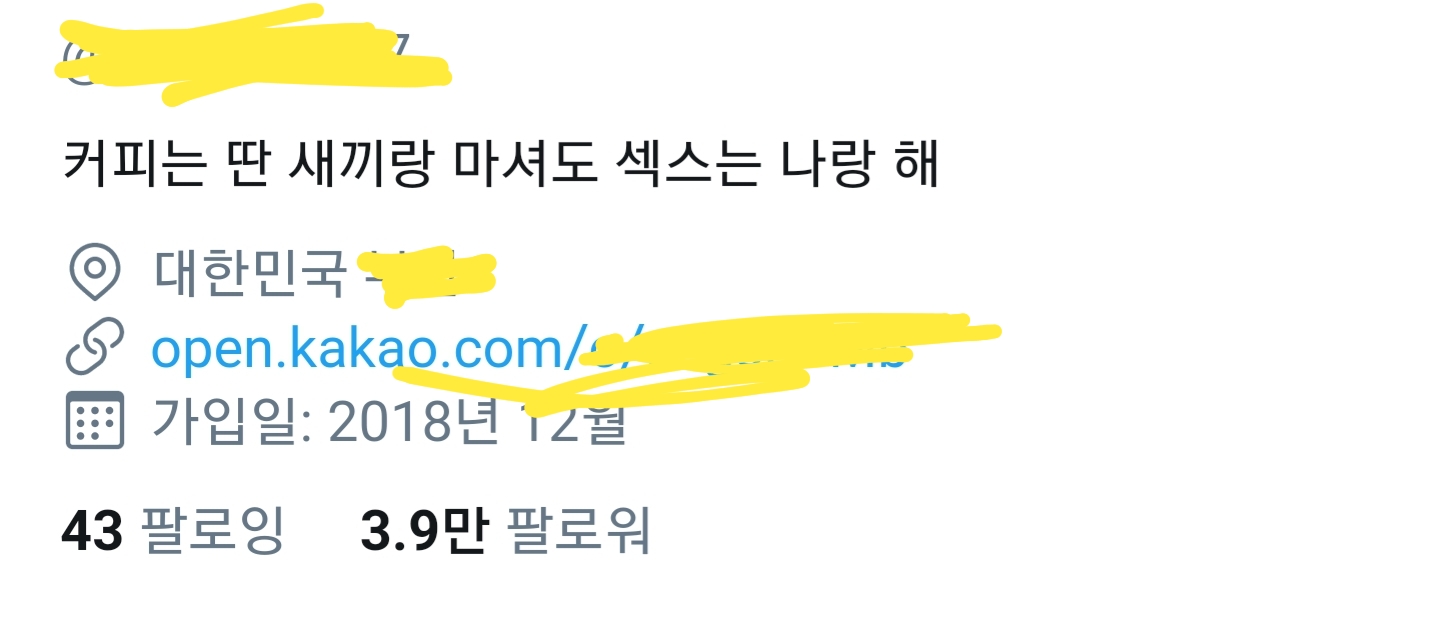Click the calendar icon beside join date
The height and width of the screenshot is (629, 1436).
click(x=95, y=420)
